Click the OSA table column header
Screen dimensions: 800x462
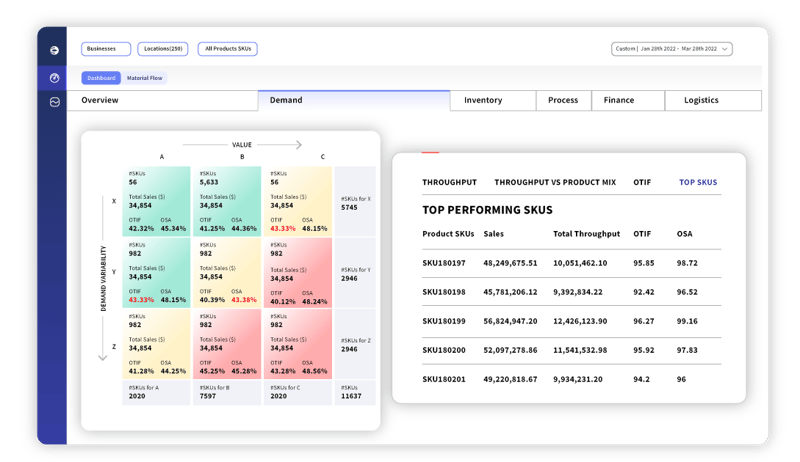pos(684,234)
